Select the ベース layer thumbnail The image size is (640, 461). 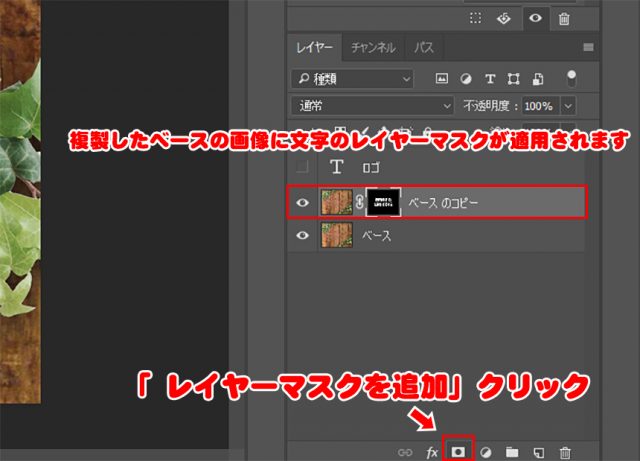coord(337,235)
